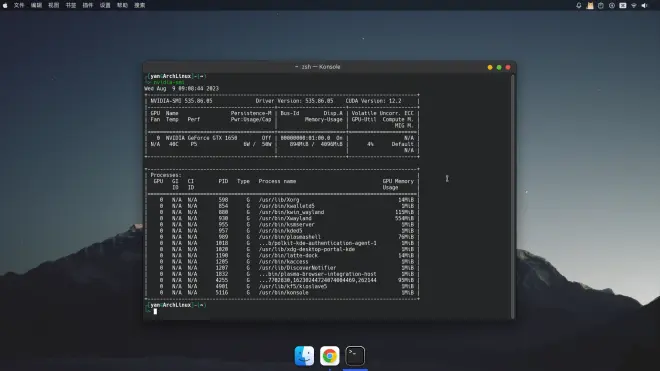Launch Google Chrome from the dock
The width and height of the screenshot is (660, 371).
pos(330,356)
